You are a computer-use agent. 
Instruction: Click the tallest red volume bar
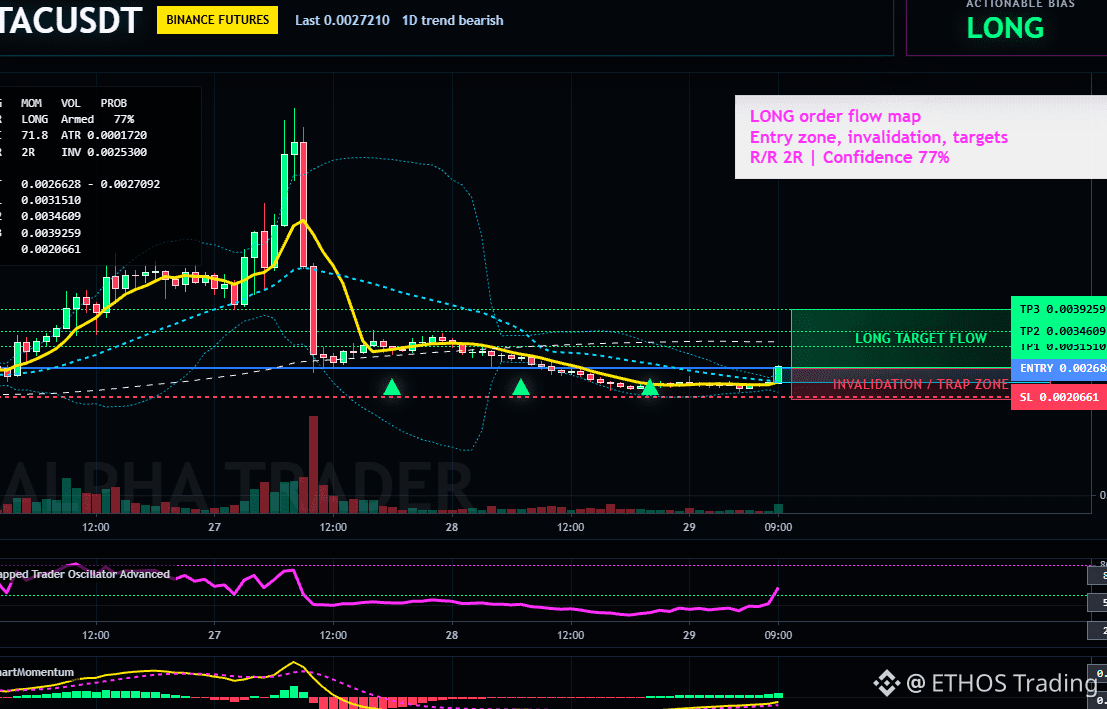tap(312, 465)
